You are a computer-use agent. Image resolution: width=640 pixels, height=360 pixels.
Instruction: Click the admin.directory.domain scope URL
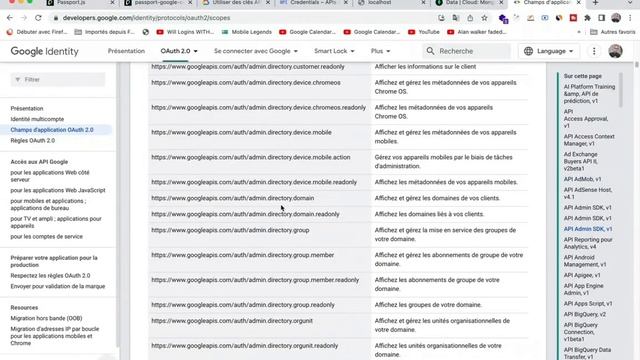click(x=233, y=198)
